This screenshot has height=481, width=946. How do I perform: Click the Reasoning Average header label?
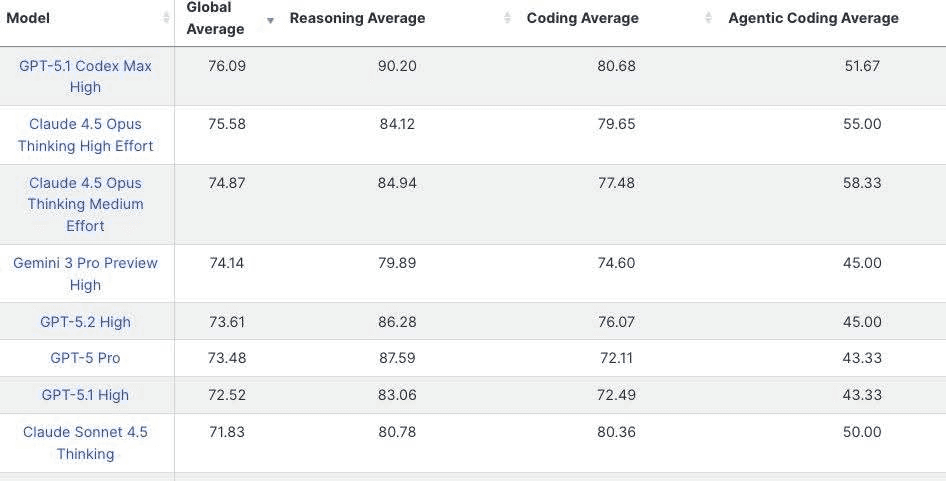357,18
